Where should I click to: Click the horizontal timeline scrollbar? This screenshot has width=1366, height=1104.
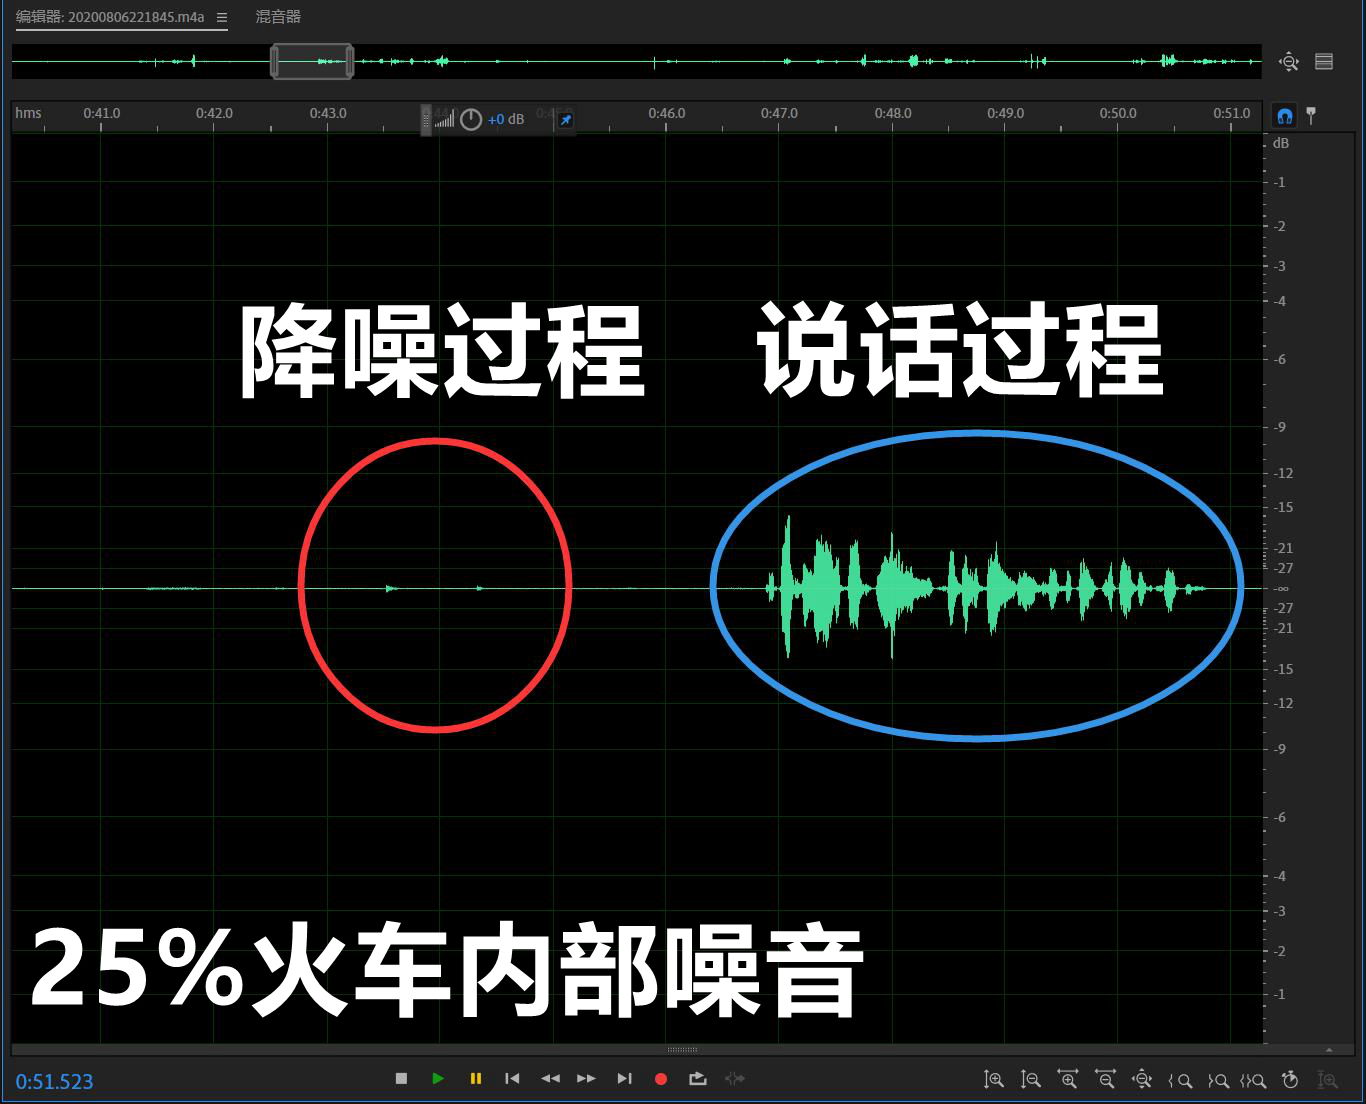point(682,1049)
